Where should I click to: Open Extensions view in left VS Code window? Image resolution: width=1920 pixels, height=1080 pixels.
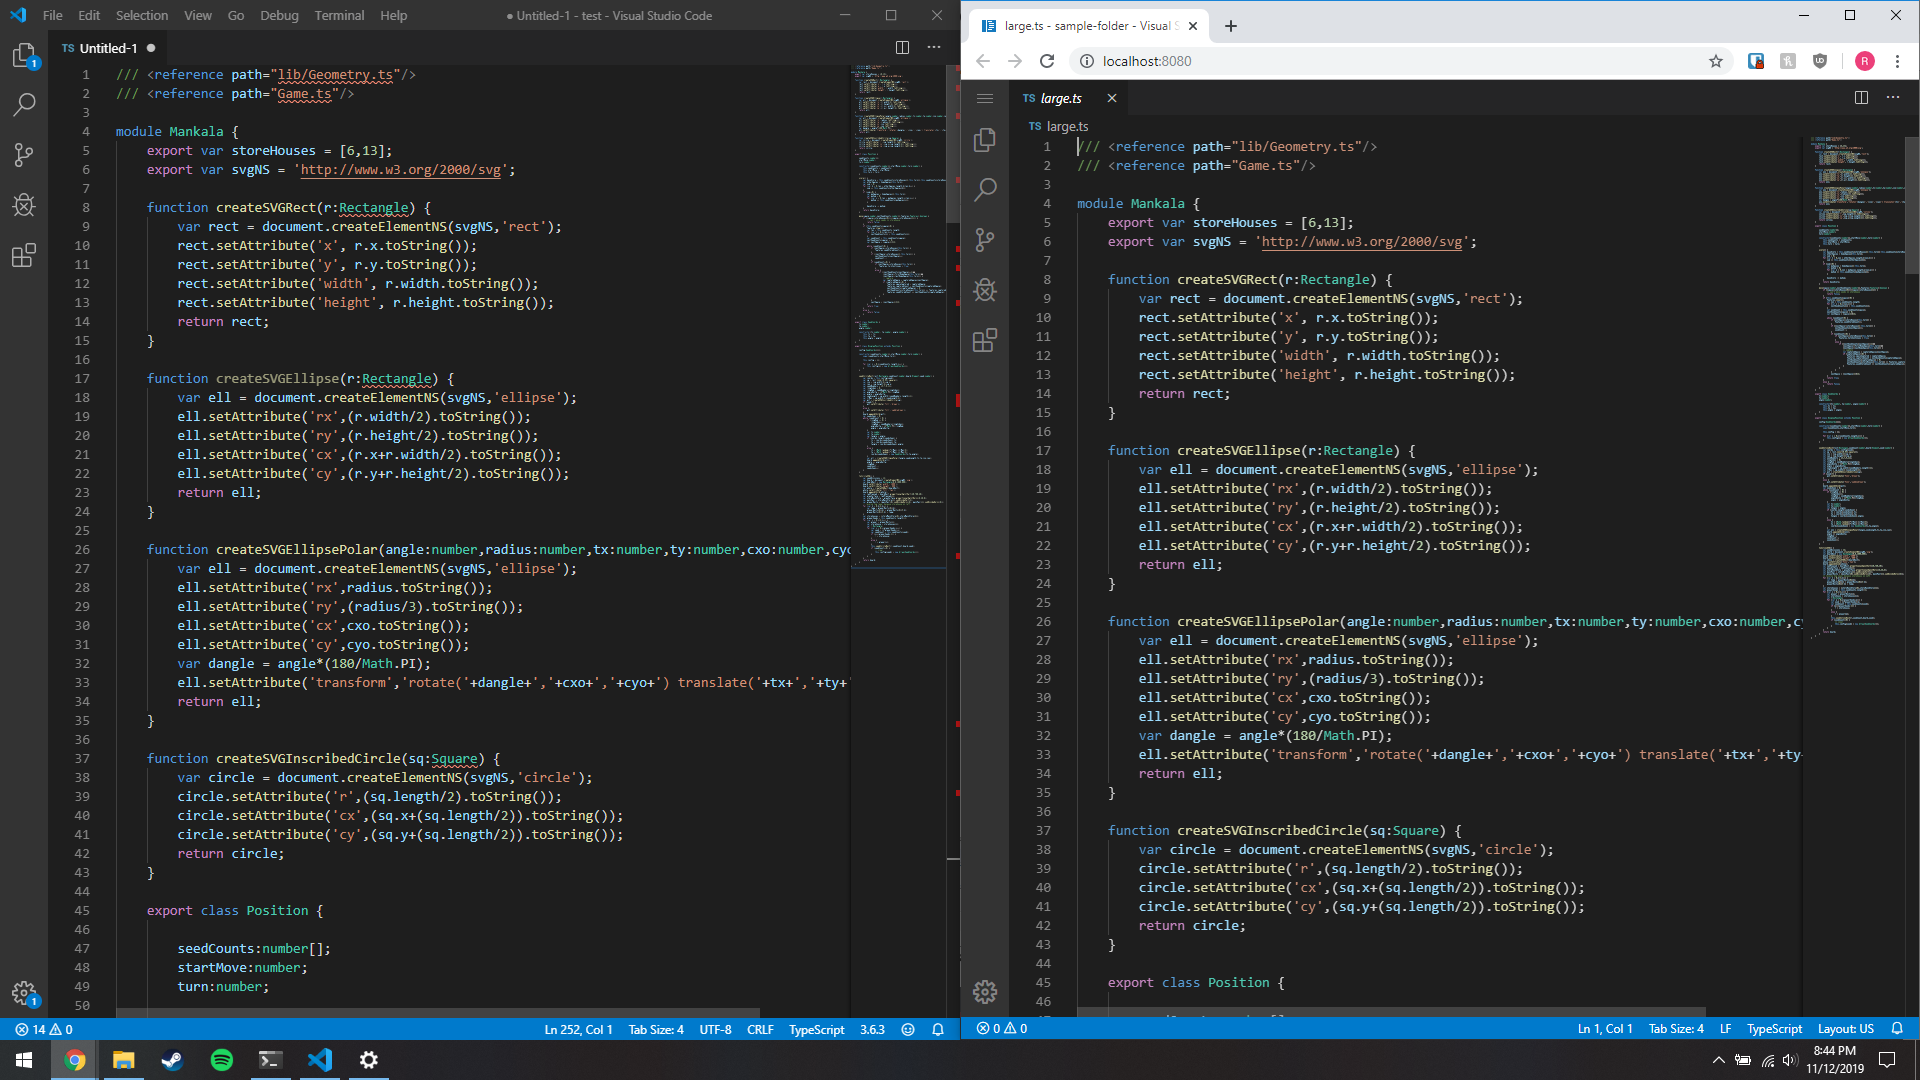click(24, 255)
